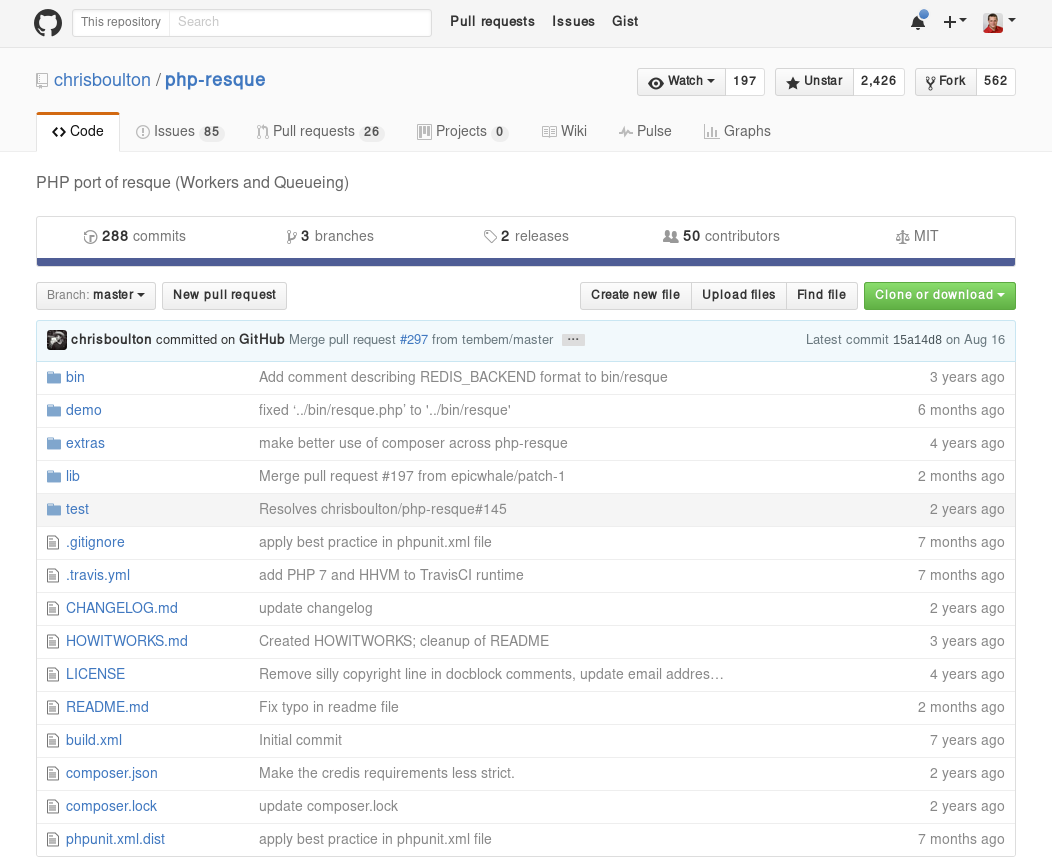1052x864 pixels.
Task: View the 50 contributors
Action: [x=721, y=236]
